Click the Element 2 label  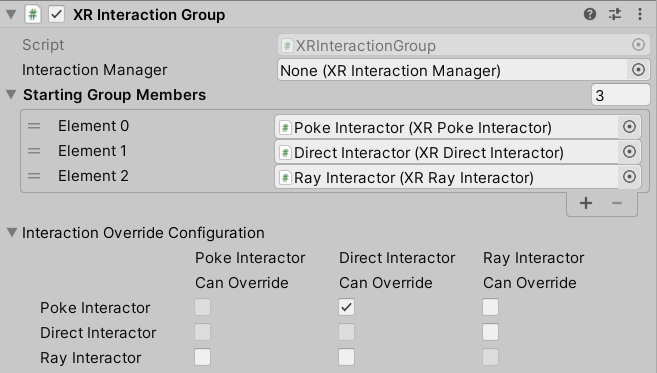tap(93, 176)
